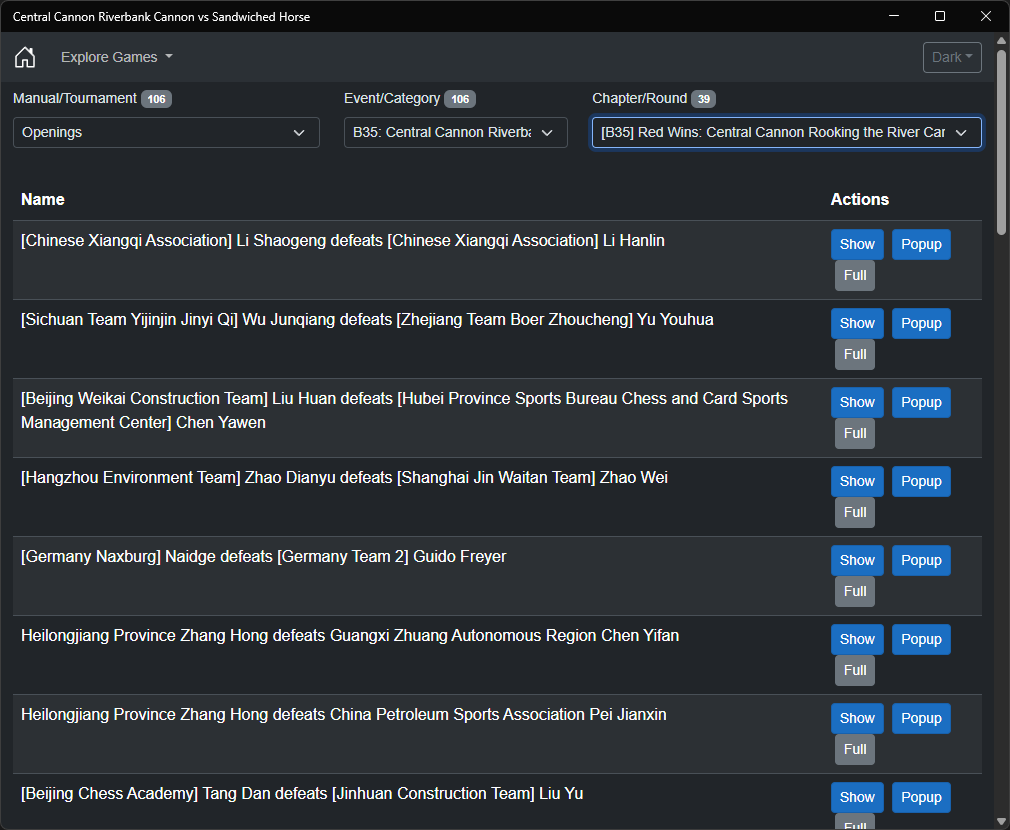Expand the B35 Event/Category dropdown
The width and height of the screenshot is (1010, 830).
pyautogui.click(x=455, y=132)
